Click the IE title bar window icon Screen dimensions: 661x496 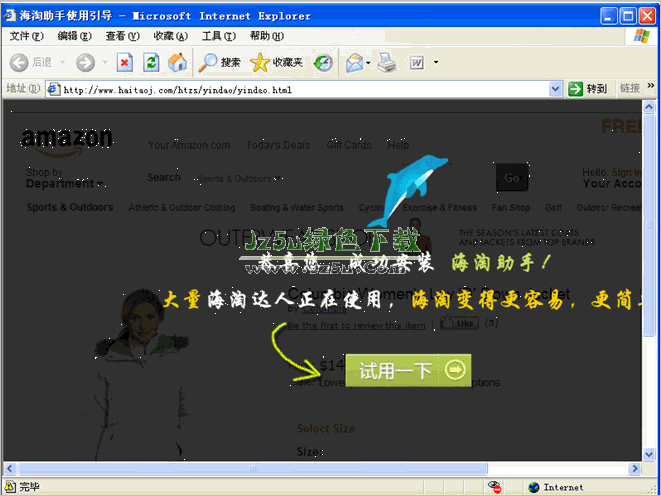(x=10, y=16)
